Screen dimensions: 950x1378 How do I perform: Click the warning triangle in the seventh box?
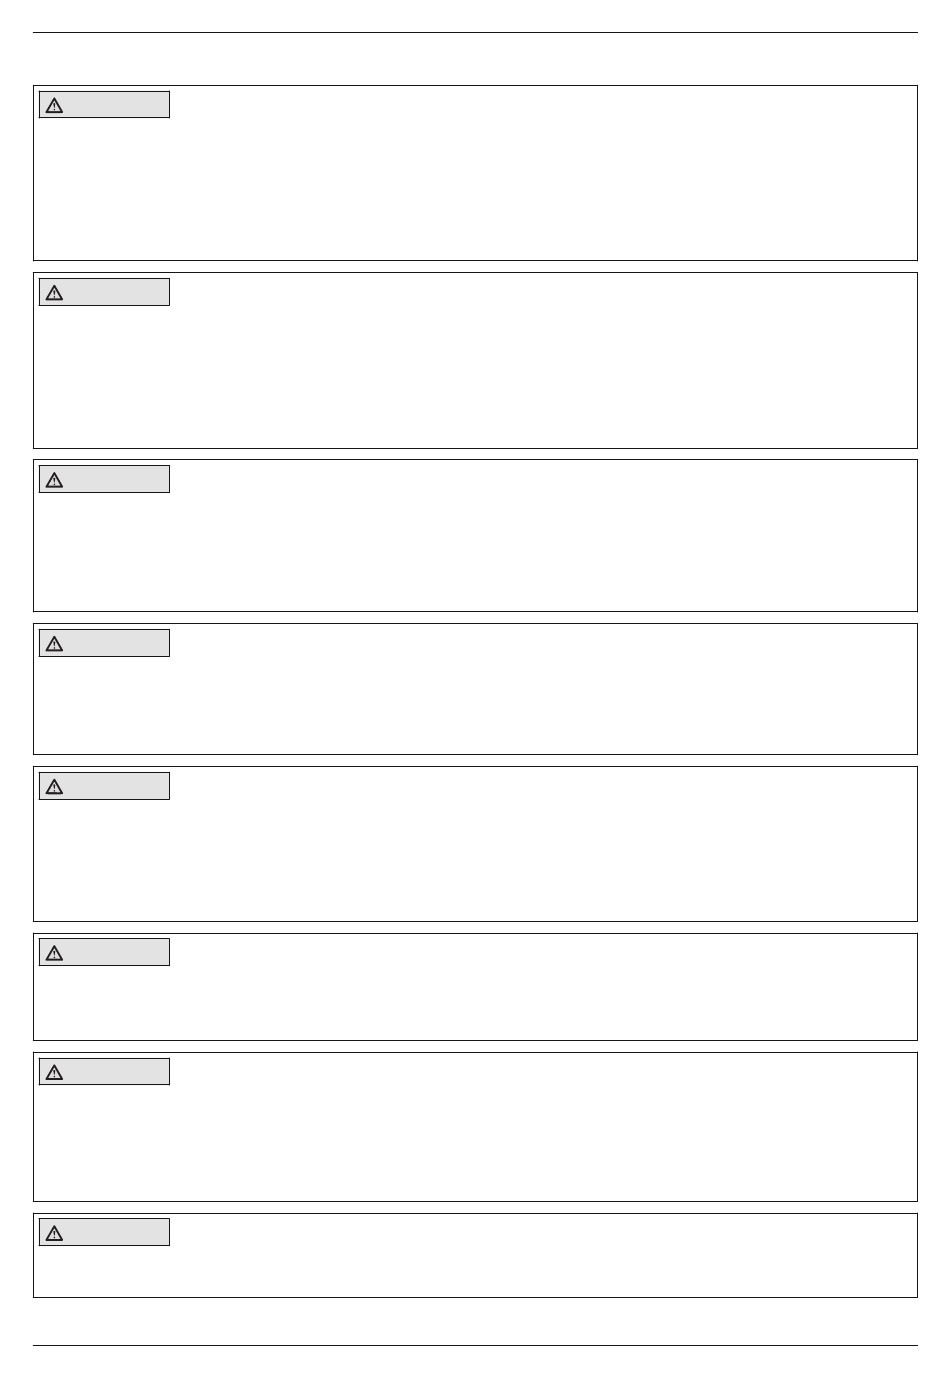(x=54, y=1072)
